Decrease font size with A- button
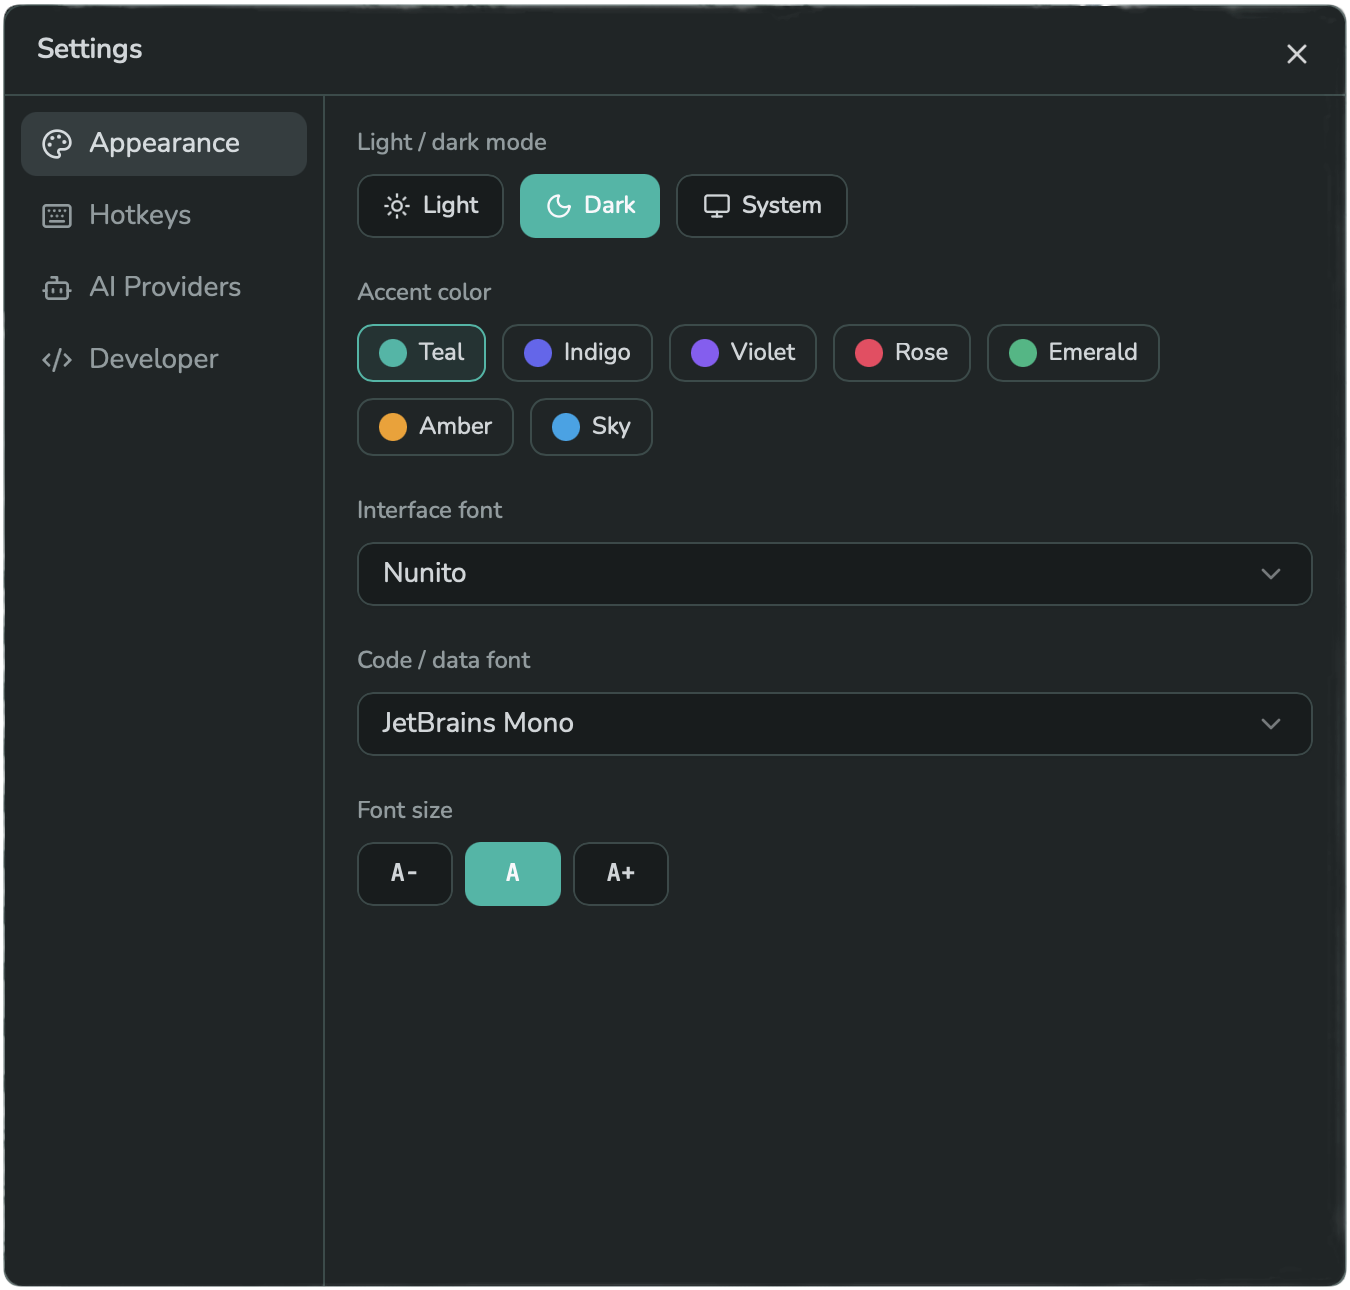1350x1290 pixels. (405, 874)
